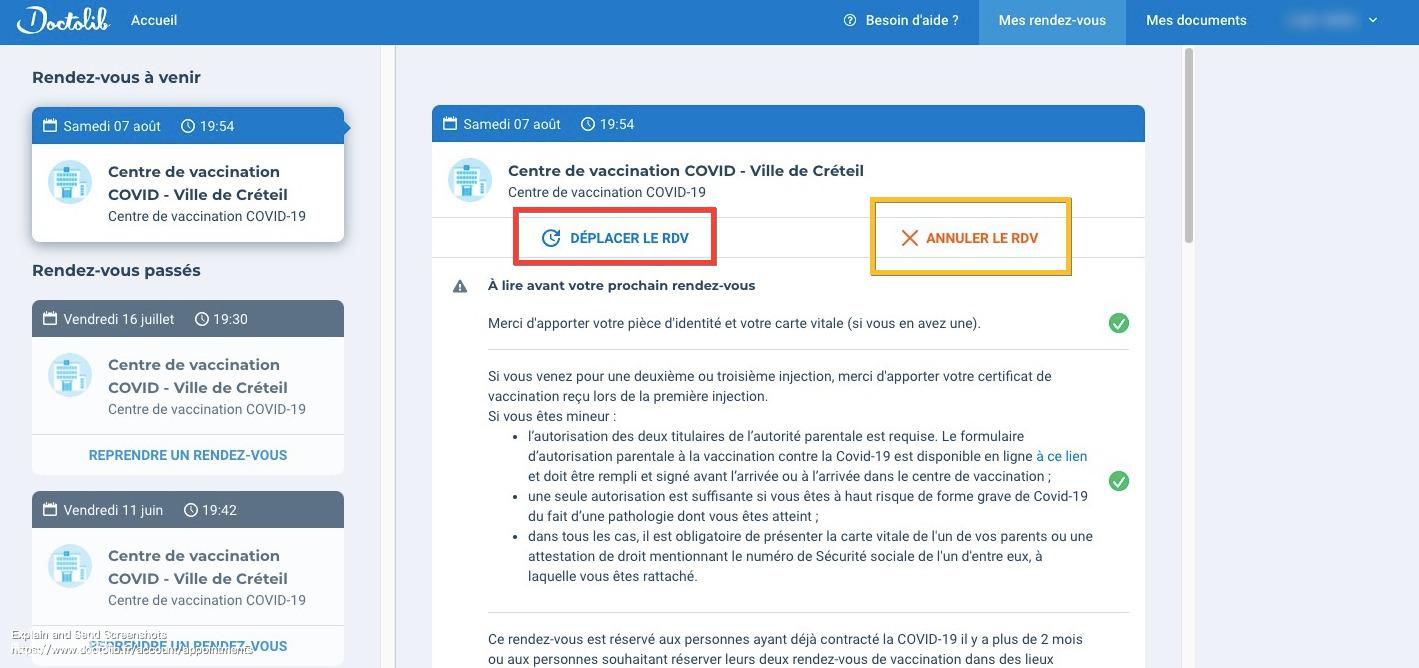Viewport: 1419px width, 668px height.
Task: Click the Annuler le RDV button
Action: (x=970, y=238)
